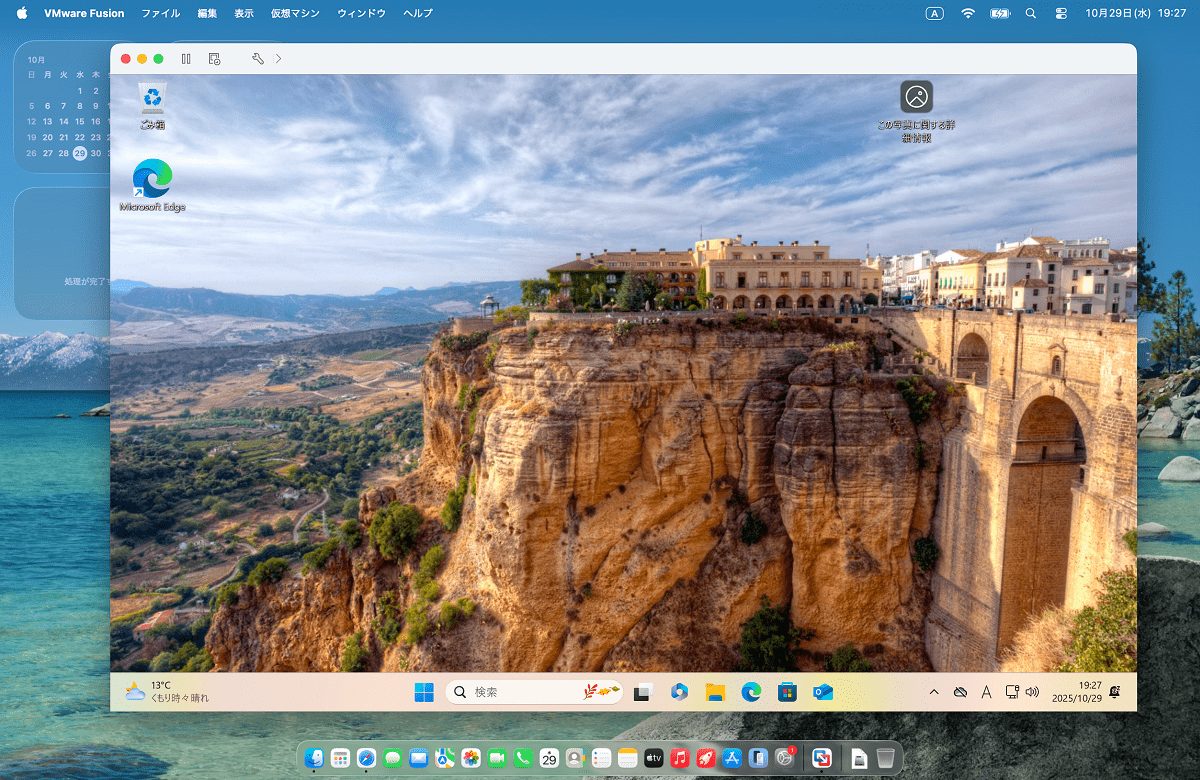Expand the VMware toolbar chevron

(x=278, y=59)
